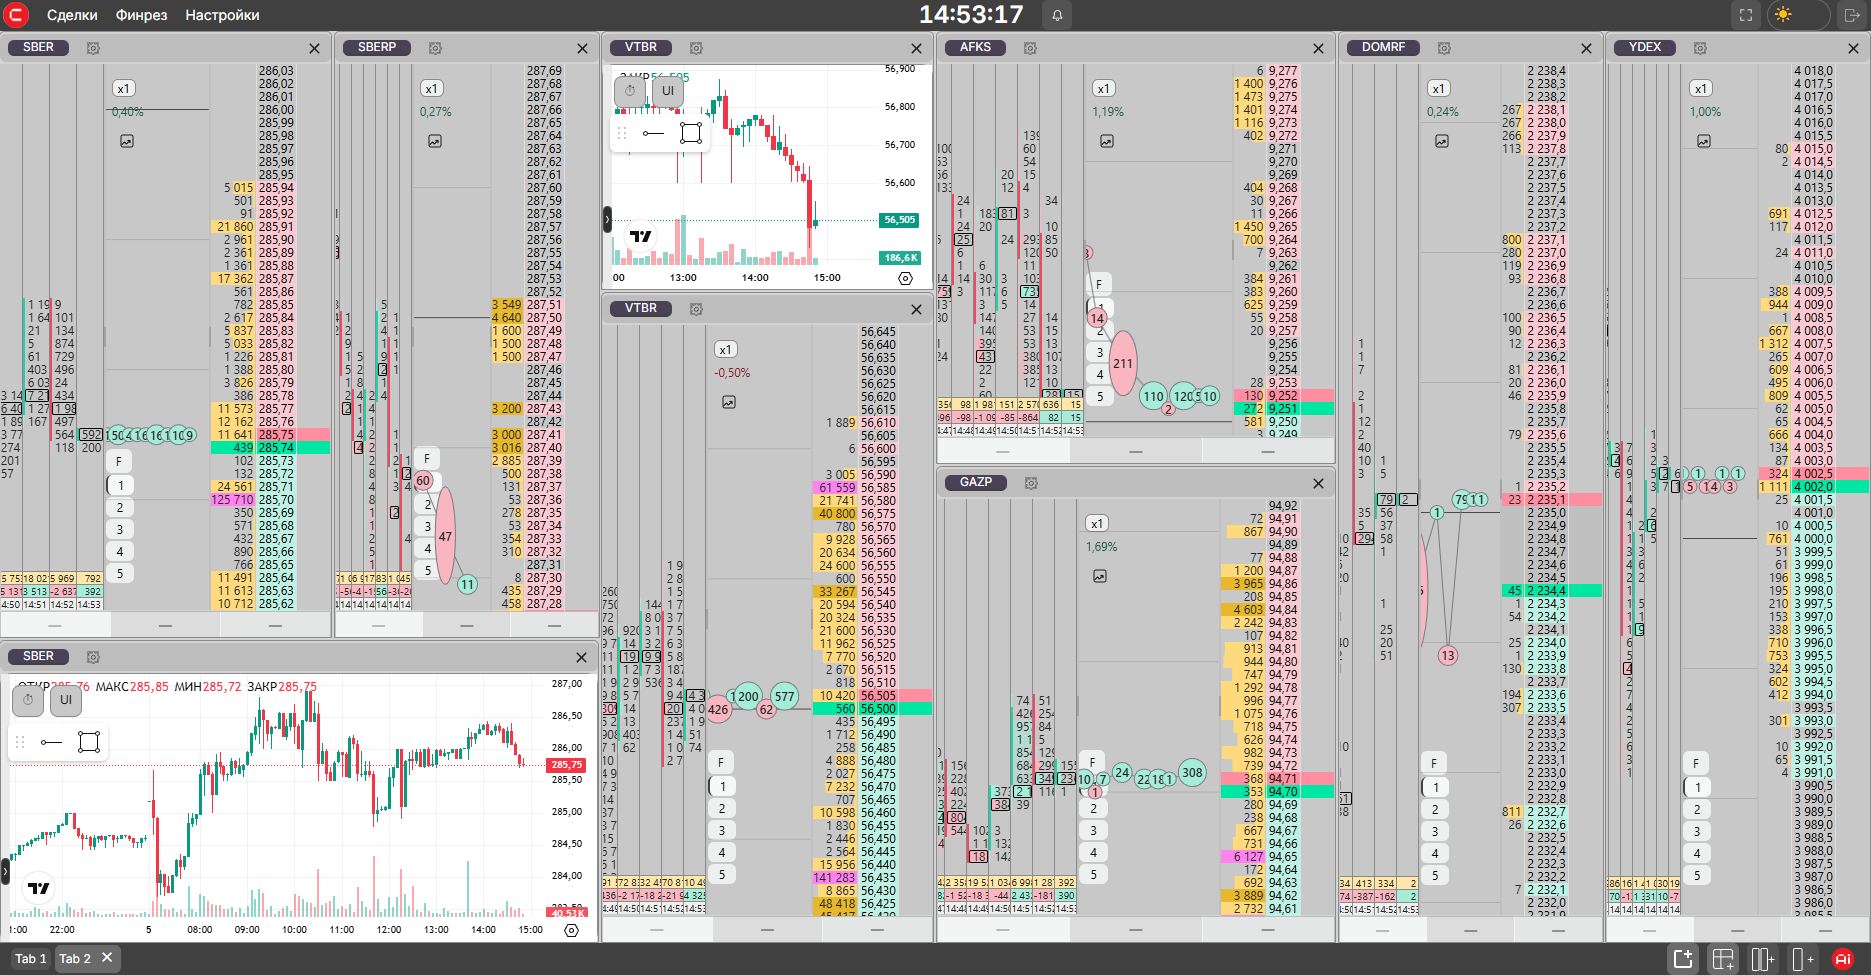Open the Финрез menu

pos(141,15)
